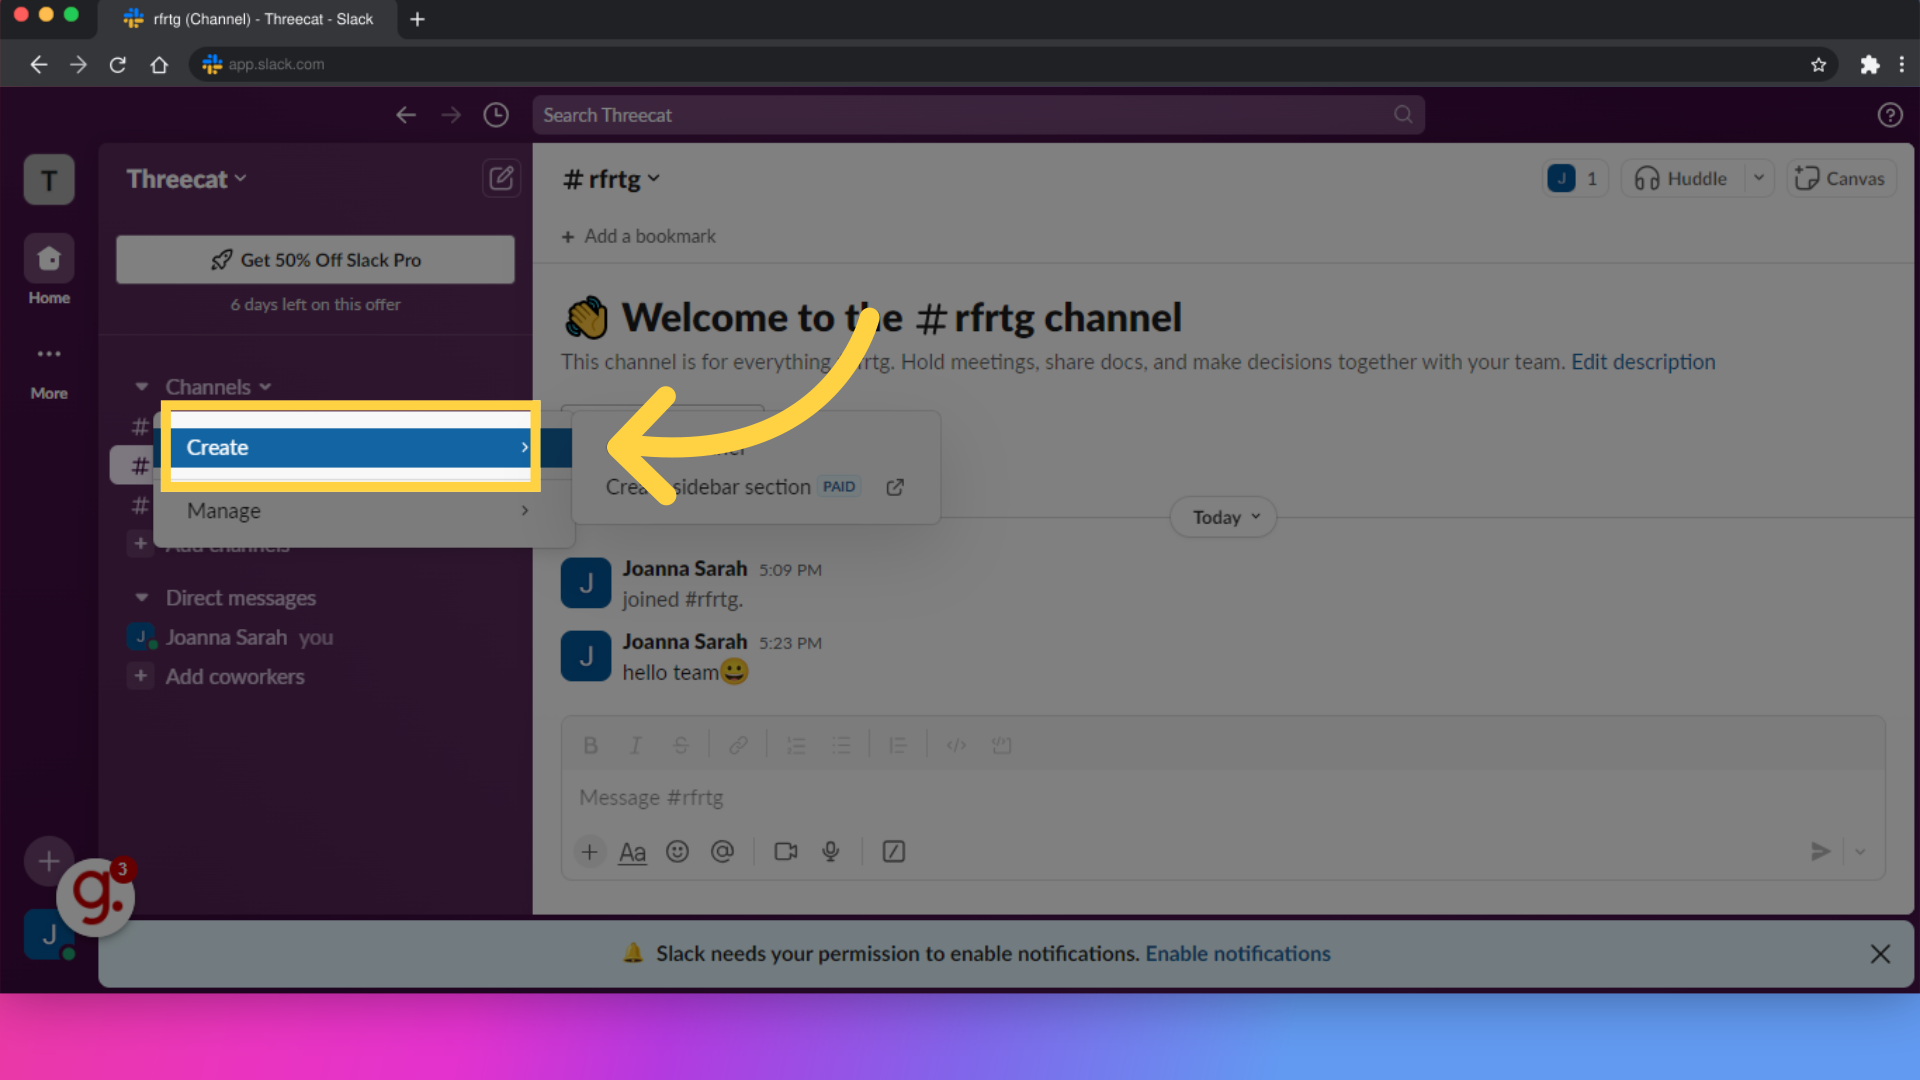Bookmark this page with star icon
Image resolution: width=1920 pixels, height=1080 pixels.
[x=1818, y=64]
